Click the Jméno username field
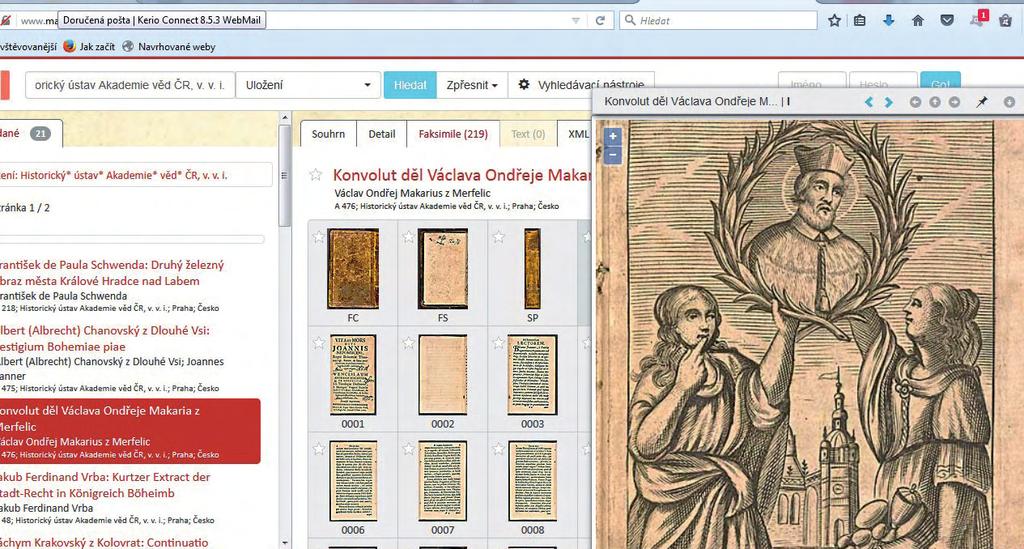The height and width of the screenshot is (549, 1024). tap(812, 85)
